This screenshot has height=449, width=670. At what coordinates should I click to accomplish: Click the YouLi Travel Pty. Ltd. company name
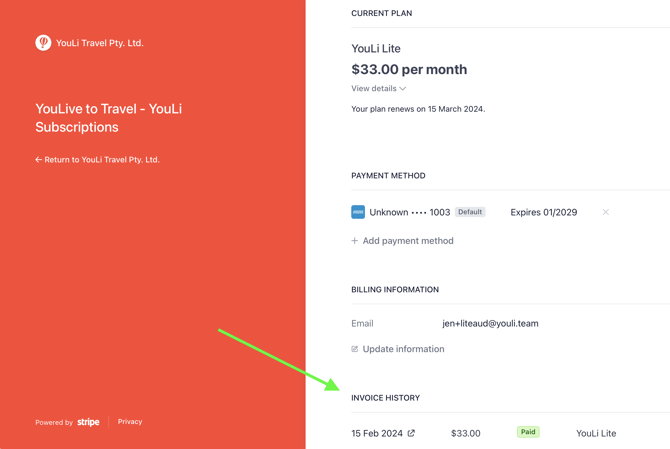click(x=100, y=43)
